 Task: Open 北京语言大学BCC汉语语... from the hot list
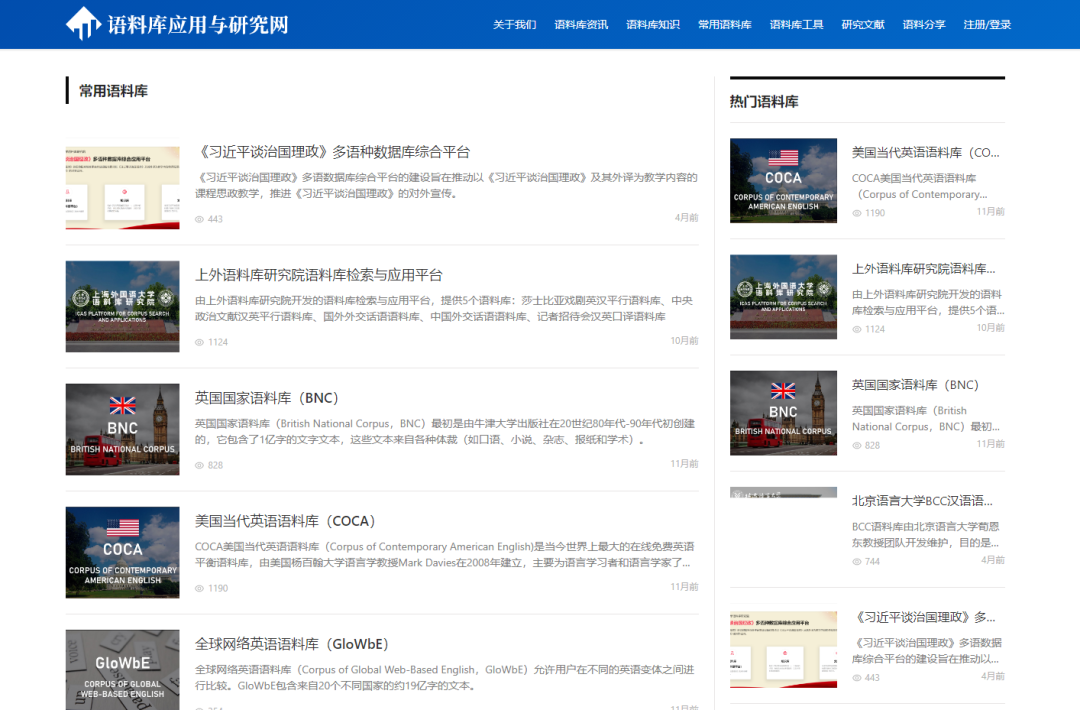[x=923, y=501]
